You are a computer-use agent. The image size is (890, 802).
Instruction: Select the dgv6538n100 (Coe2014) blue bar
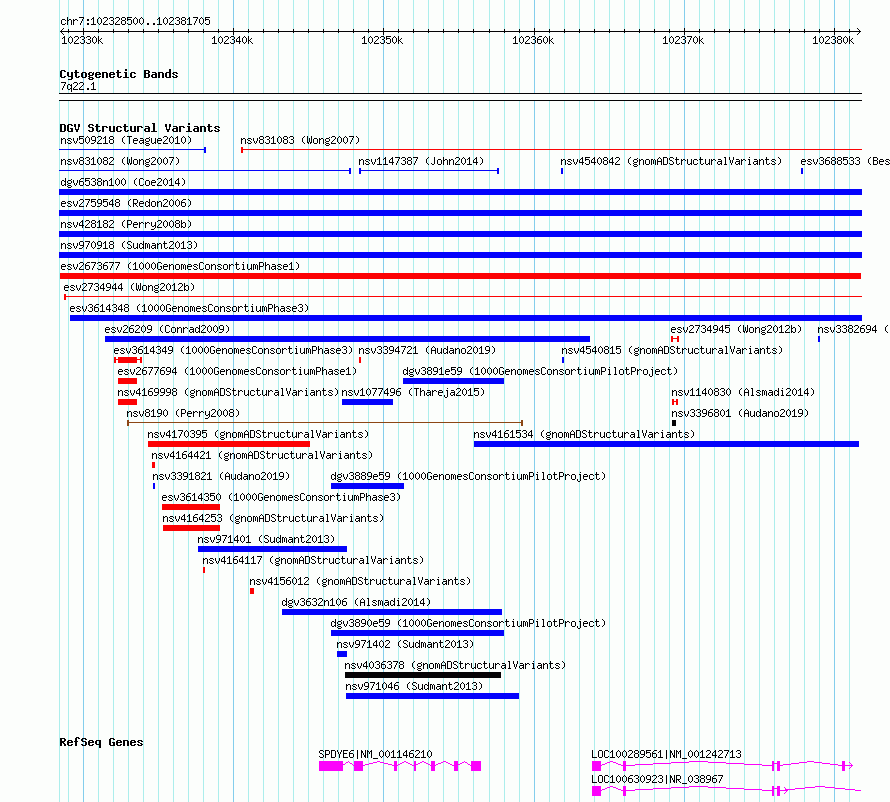pos(460,192)
